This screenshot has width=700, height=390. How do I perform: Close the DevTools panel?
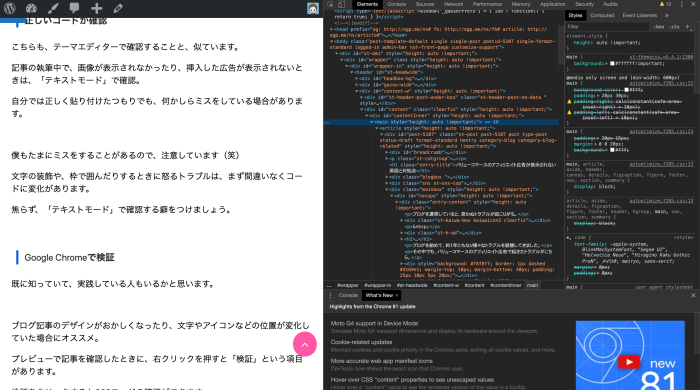pyautogui.click(x=694, y=4)
